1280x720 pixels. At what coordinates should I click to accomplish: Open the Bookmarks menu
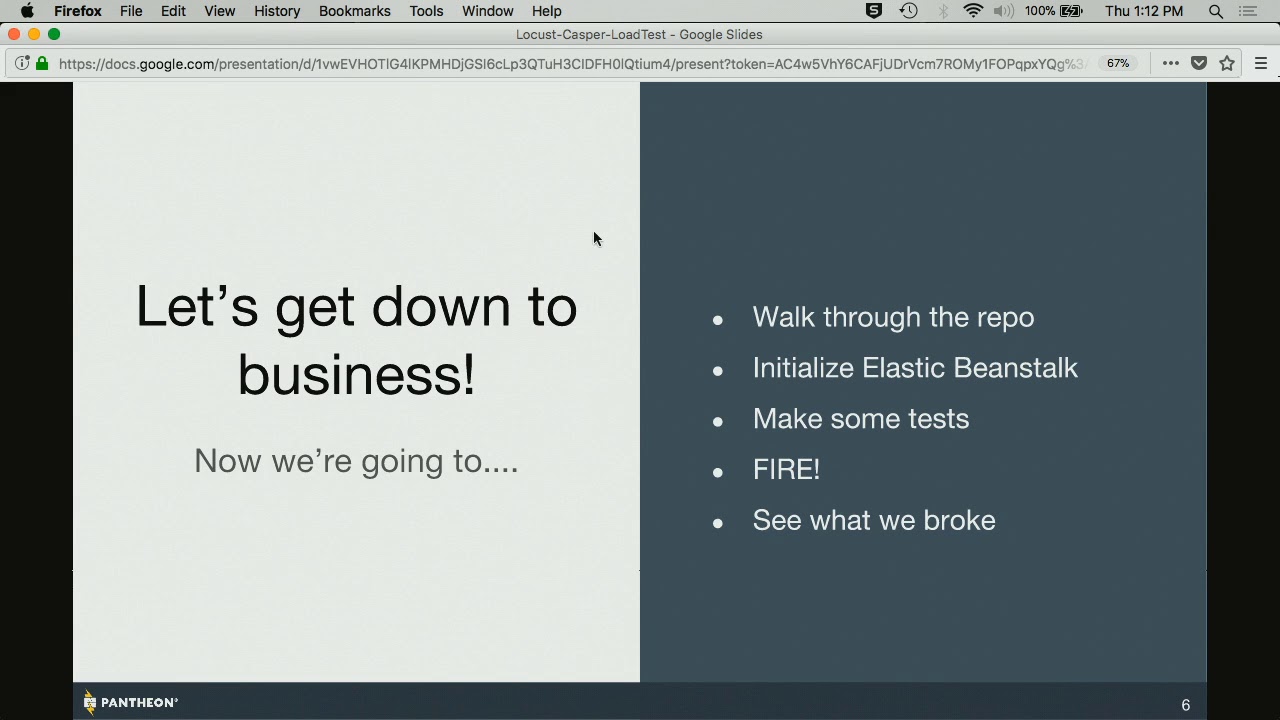click(354, 11)
